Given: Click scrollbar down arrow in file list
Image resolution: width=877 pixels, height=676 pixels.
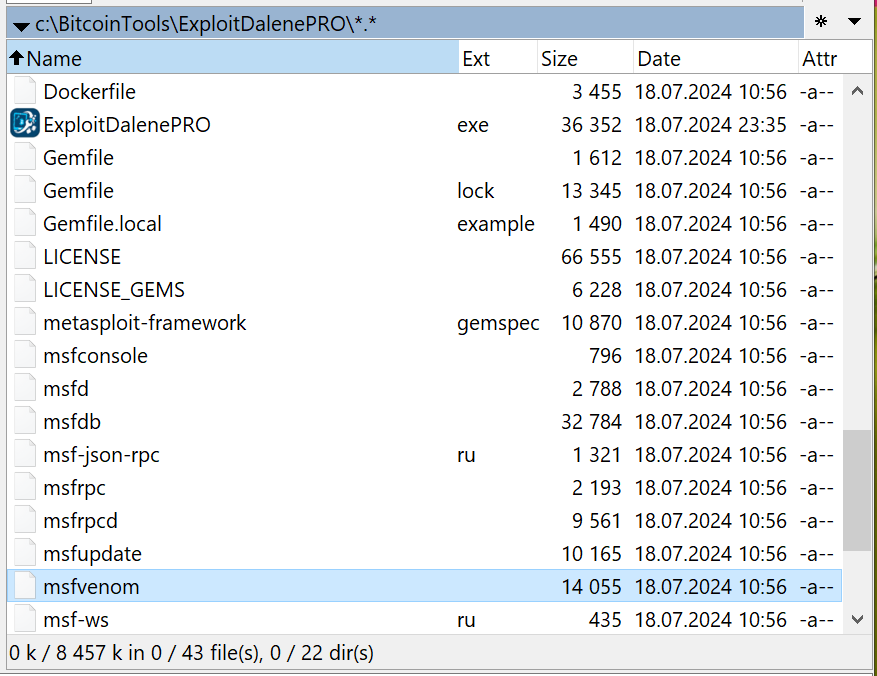Looking at the screenshot, I should point(857,619).
